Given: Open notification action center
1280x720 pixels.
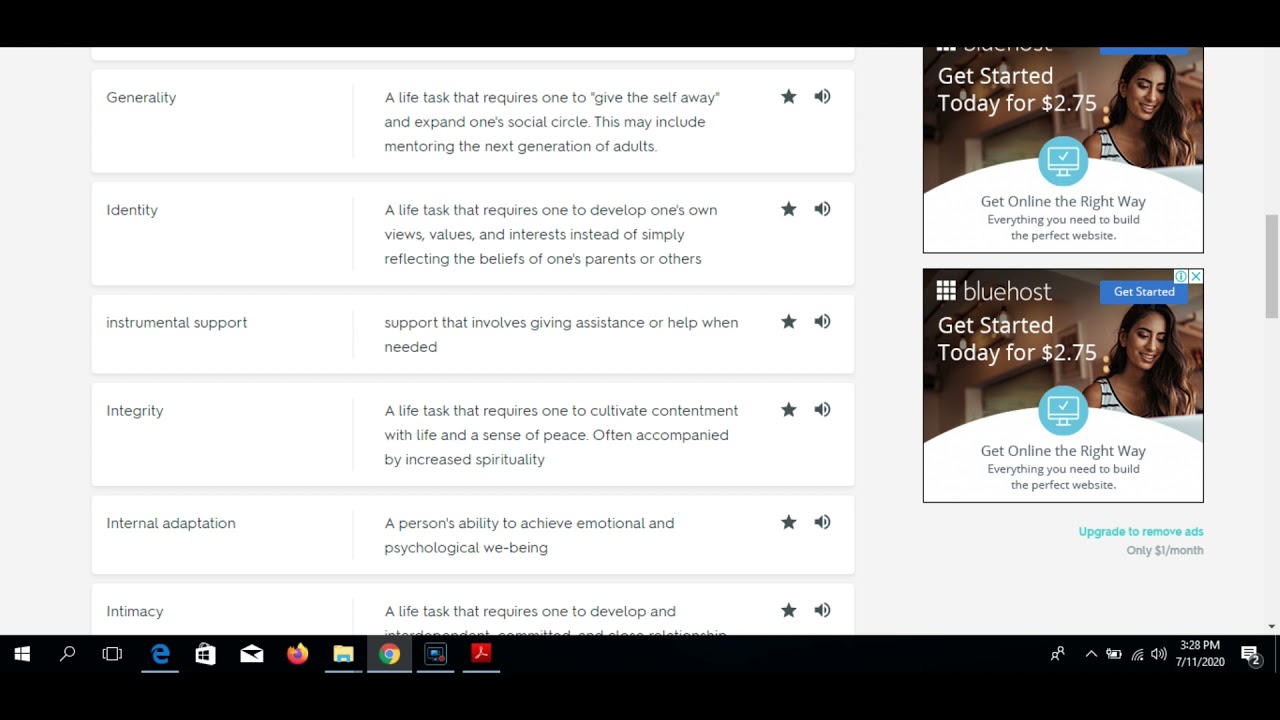Looking at the screenshot, I should tap(1251, 654).
